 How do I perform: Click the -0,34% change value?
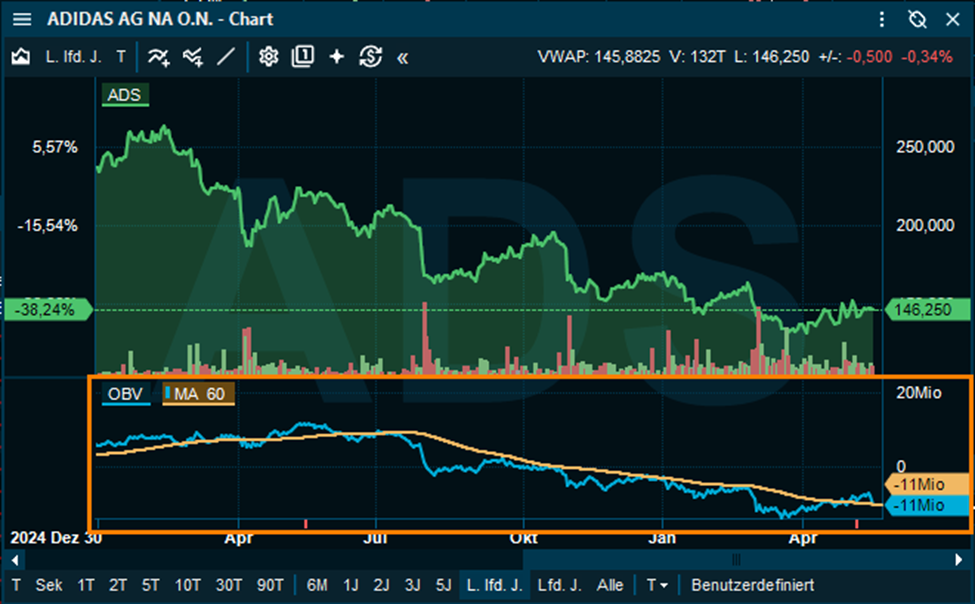tap(926, 57)
